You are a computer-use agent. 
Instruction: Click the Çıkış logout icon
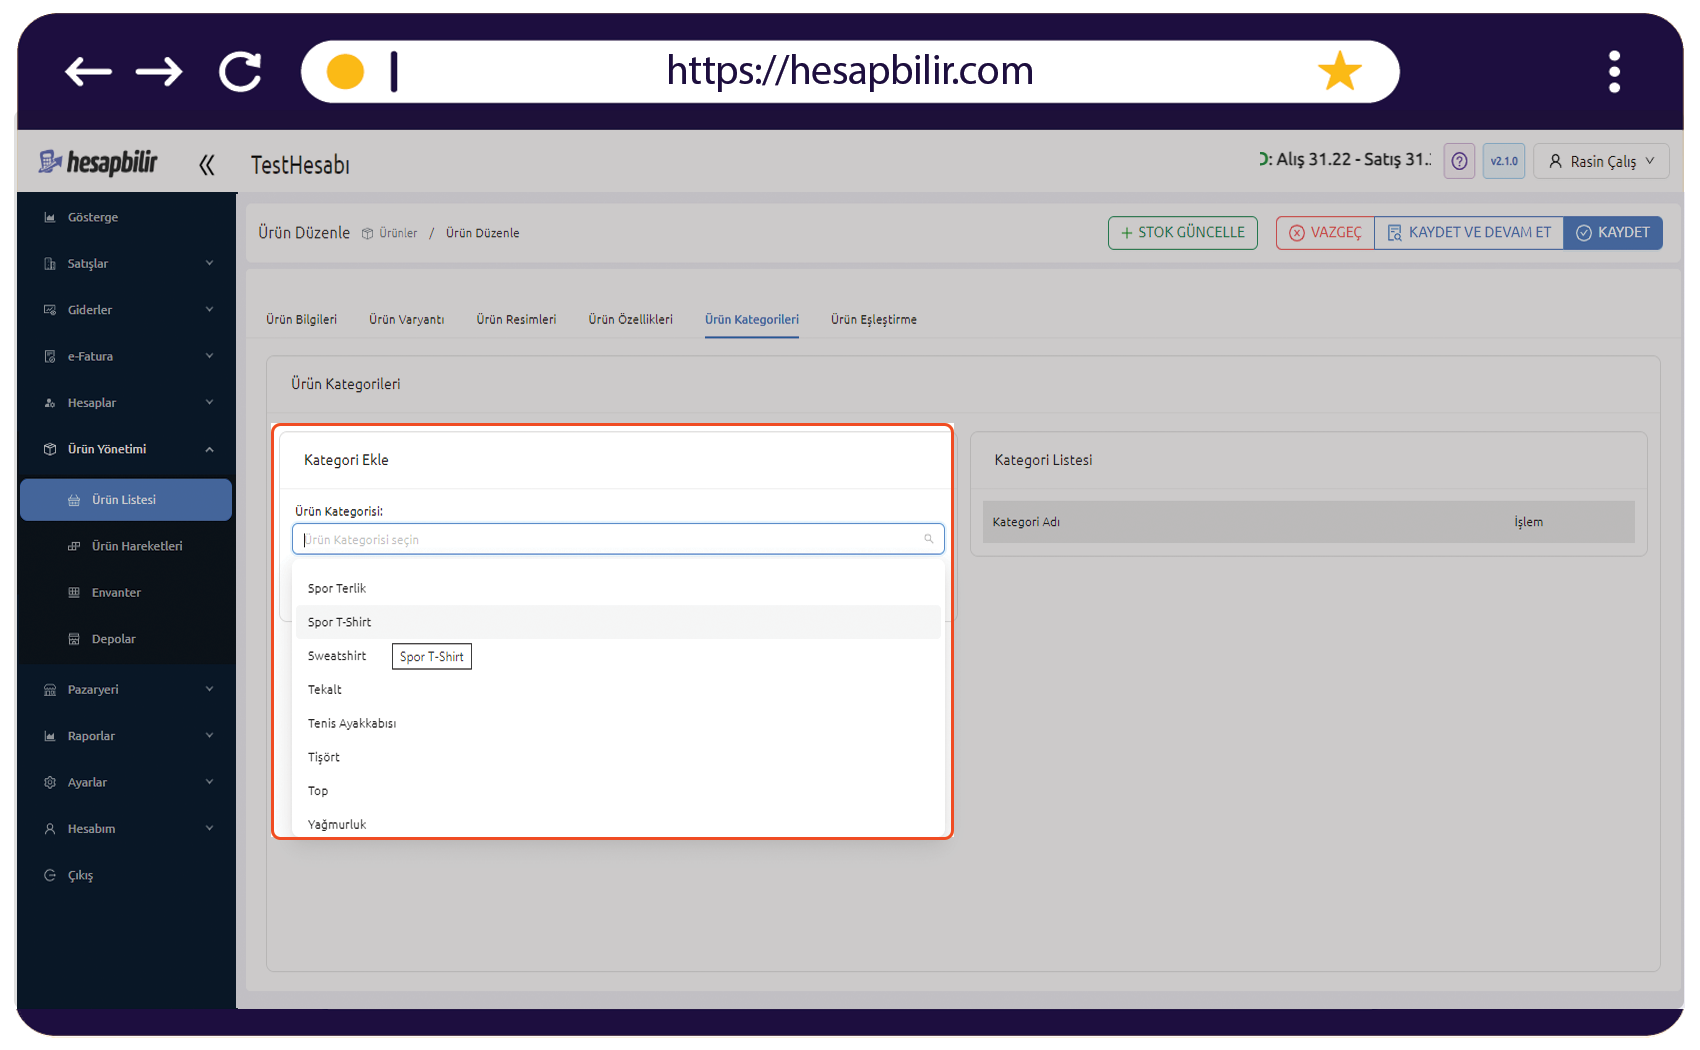point(50,876)
